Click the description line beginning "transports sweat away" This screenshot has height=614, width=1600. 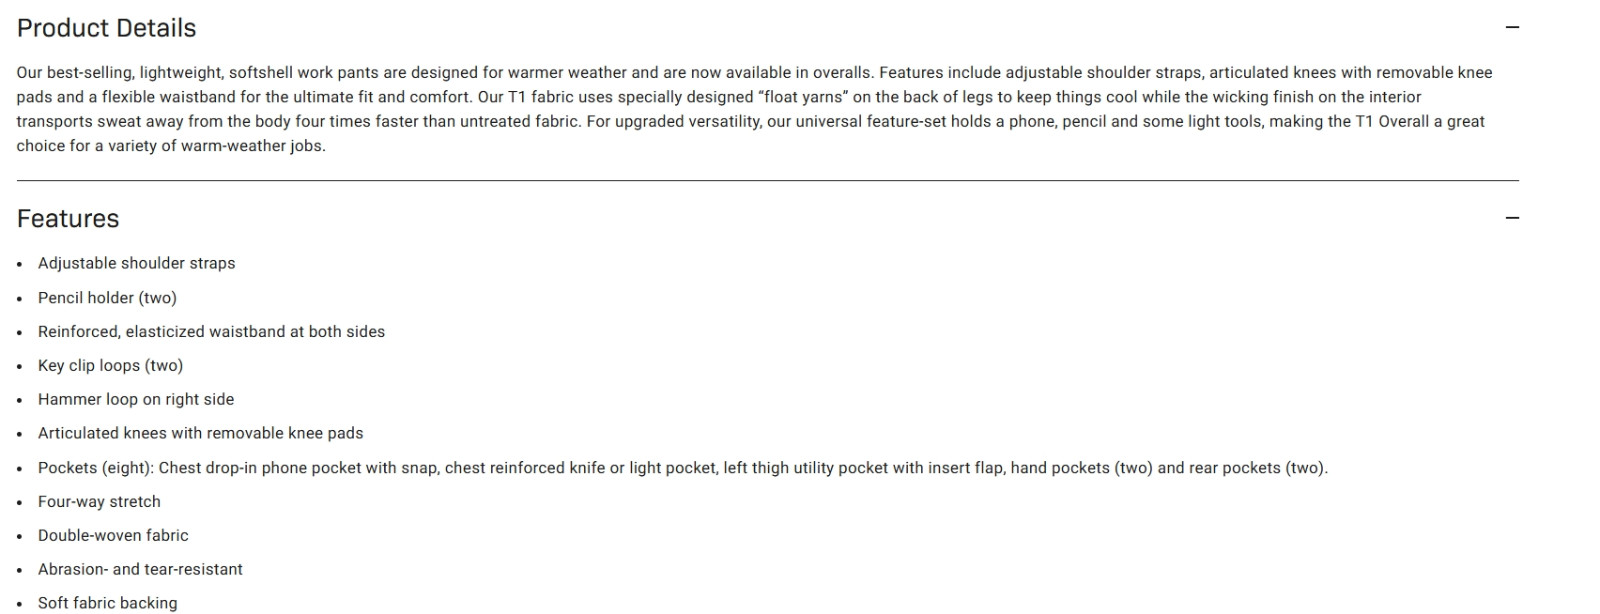point(750,121)
